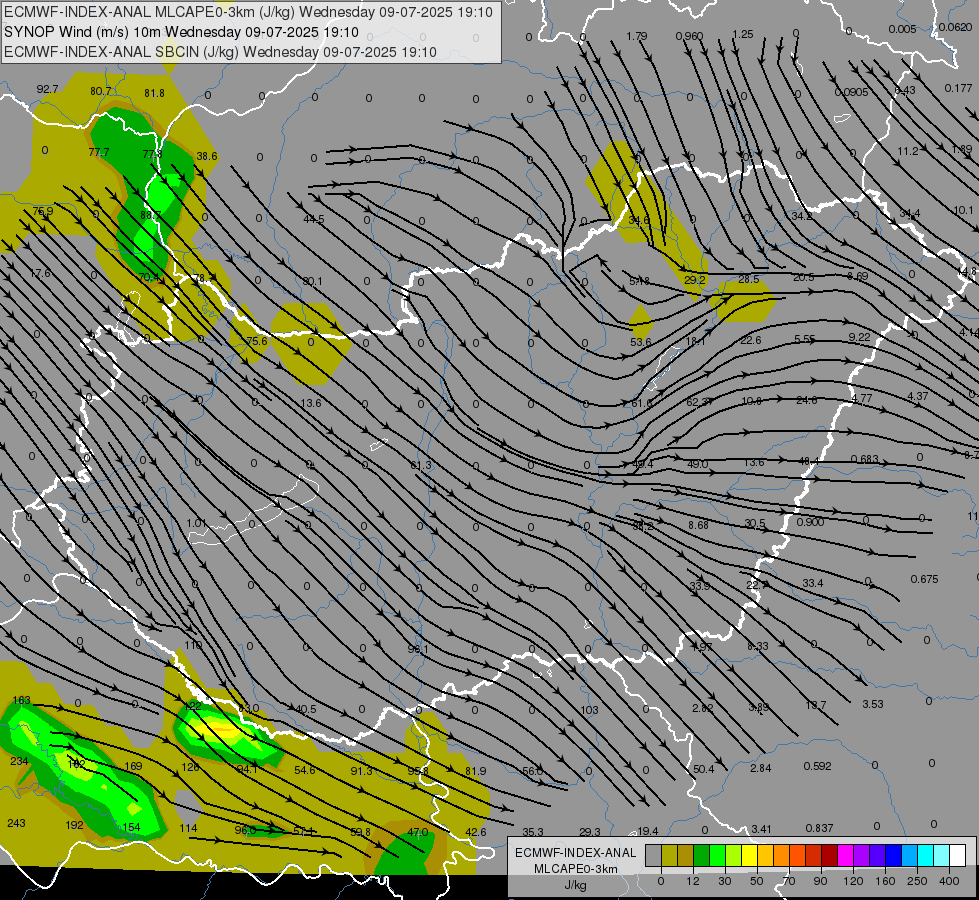The image size is (979, 900).
Task: Click the map value '3.41'
Action: 761,829
